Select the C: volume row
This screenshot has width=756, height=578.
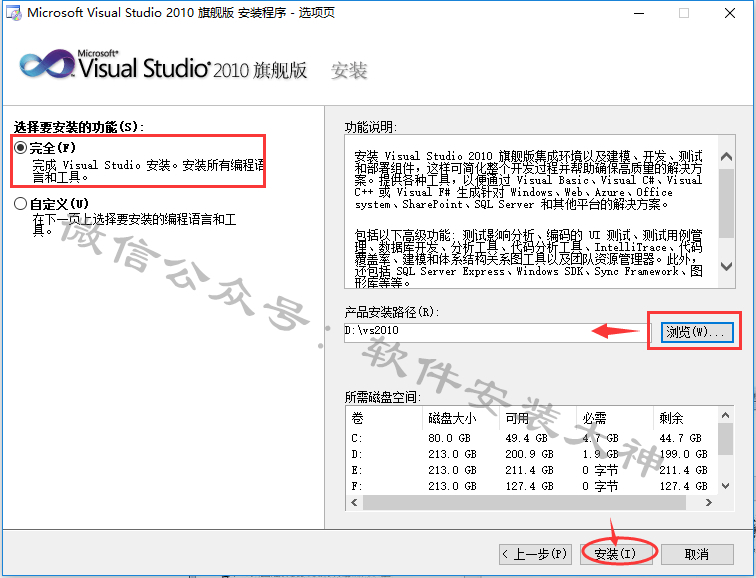coord(532,438)
